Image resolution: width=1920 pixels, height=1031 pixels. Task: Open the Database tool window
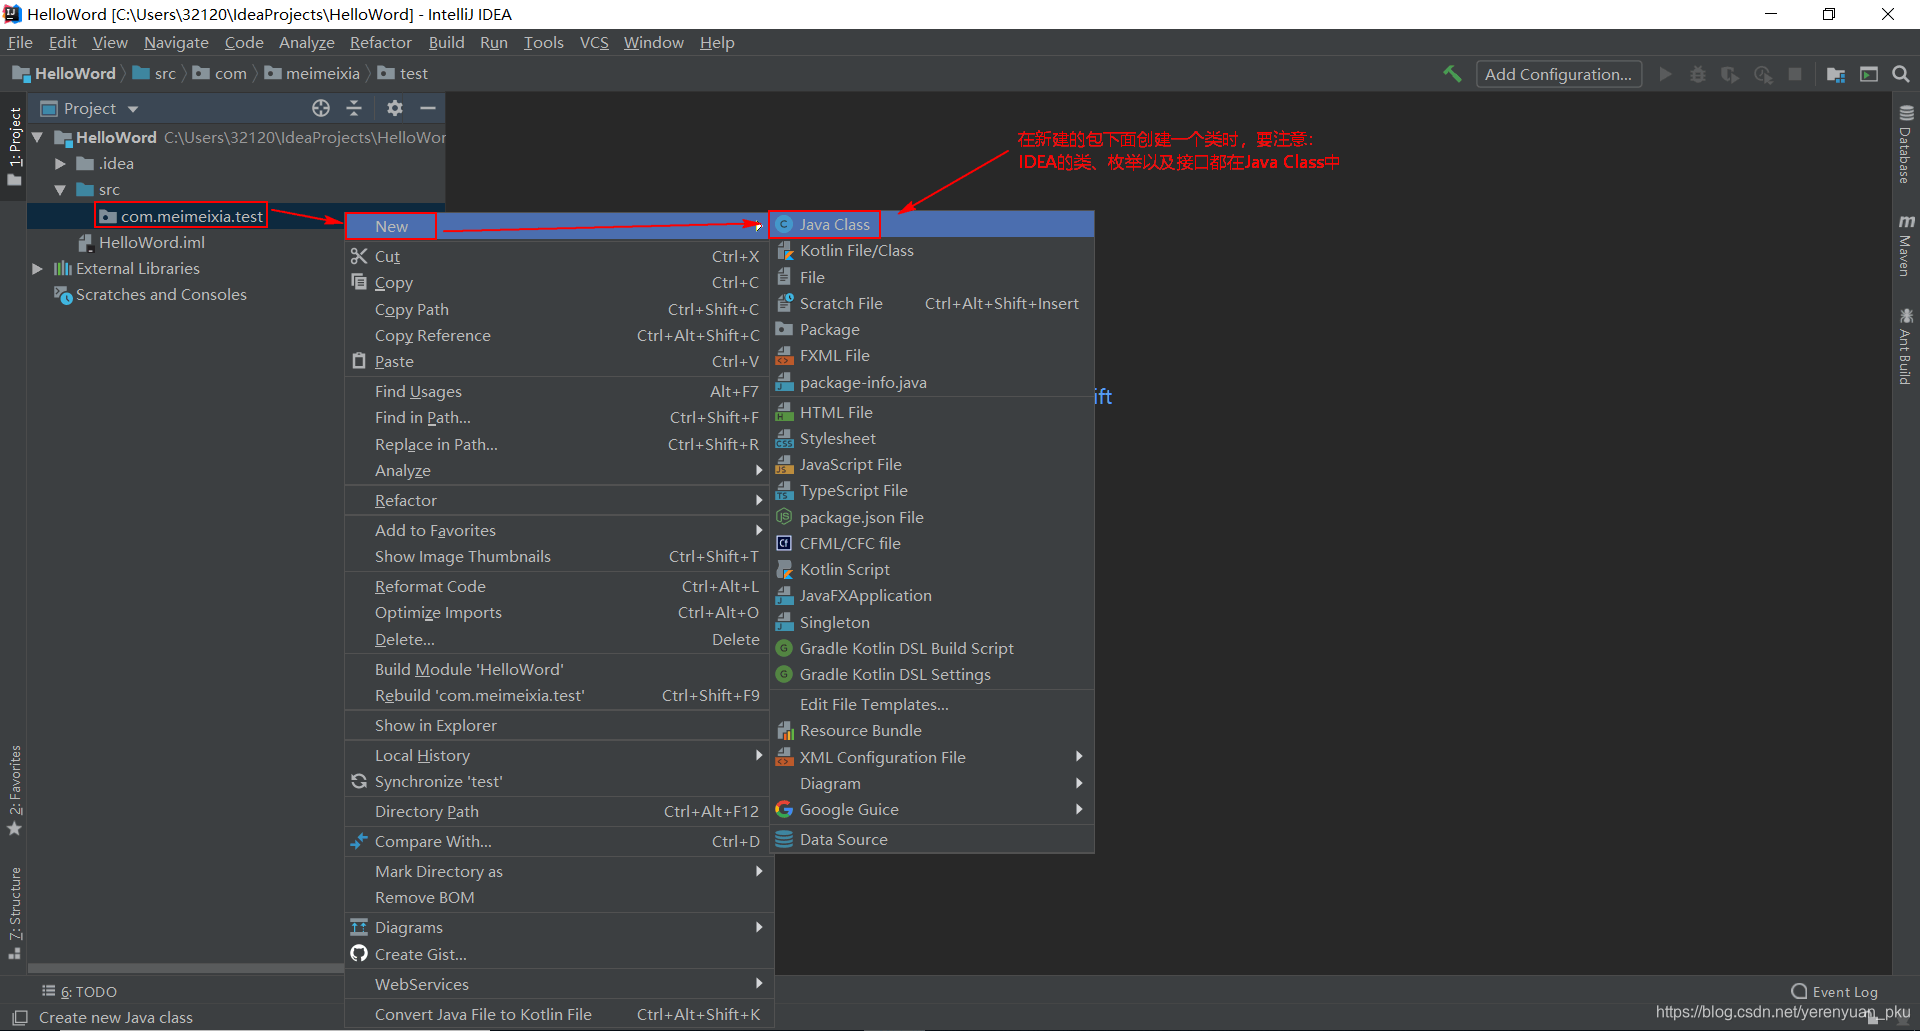[1906, 145]
